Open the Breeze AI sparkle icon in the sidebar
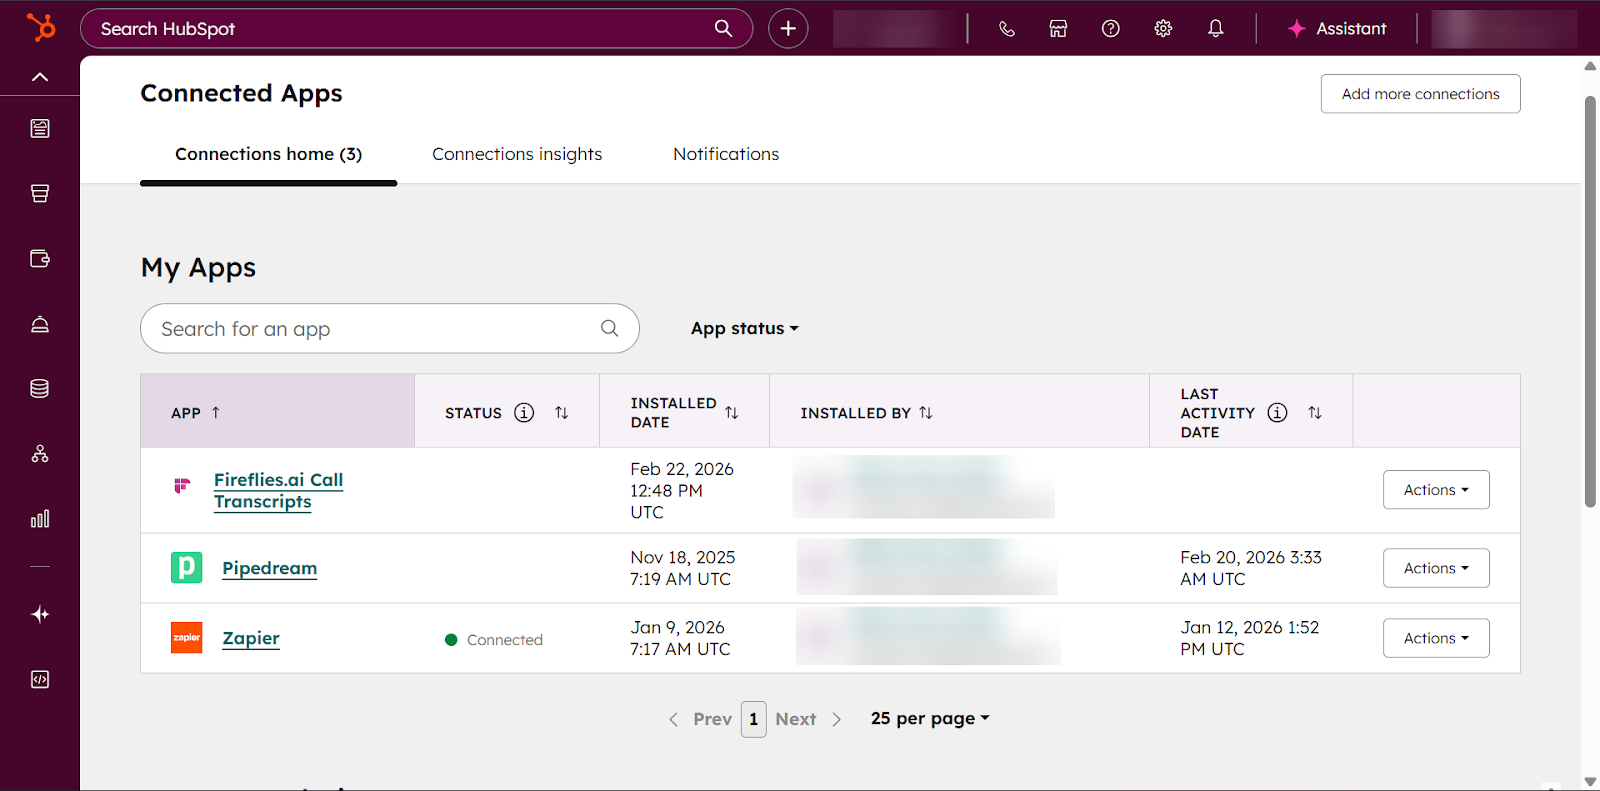 [40, 614]
